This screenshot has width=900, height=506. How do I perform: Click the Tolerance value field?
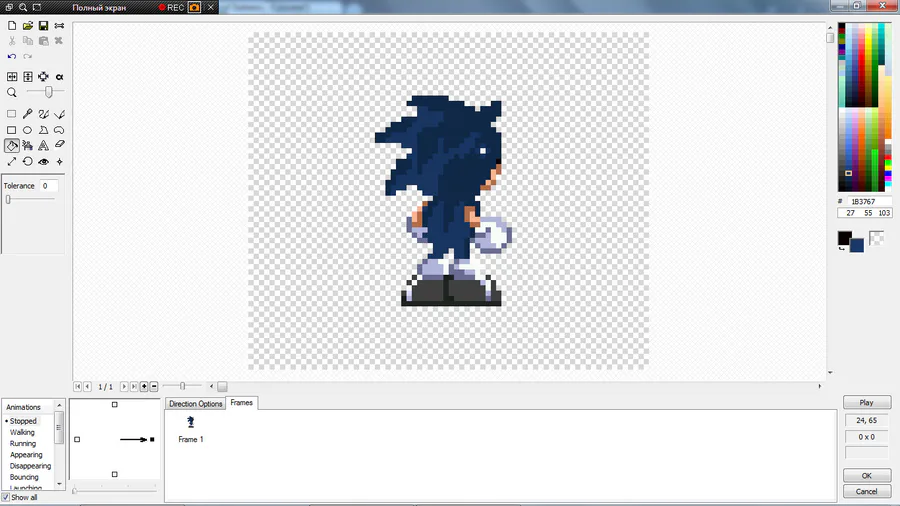[x=49, y=186]
